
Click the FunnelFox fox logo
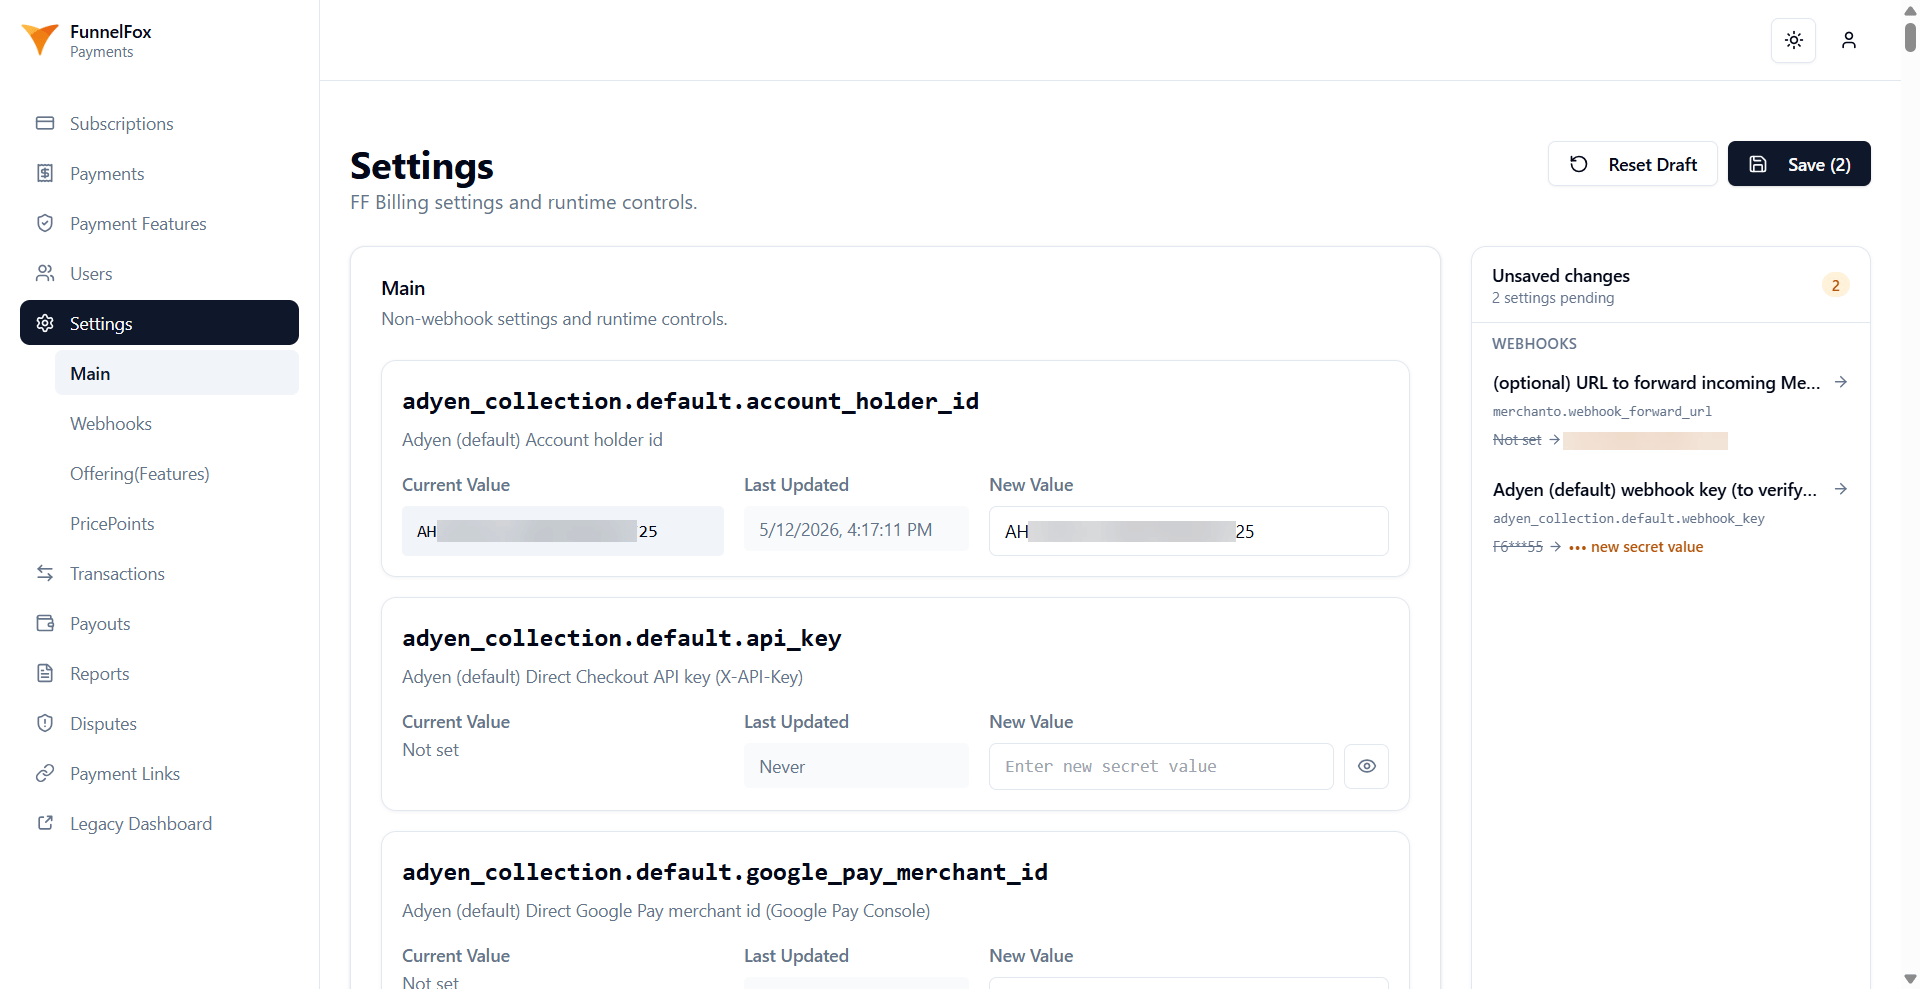click(x=40, y=40)
